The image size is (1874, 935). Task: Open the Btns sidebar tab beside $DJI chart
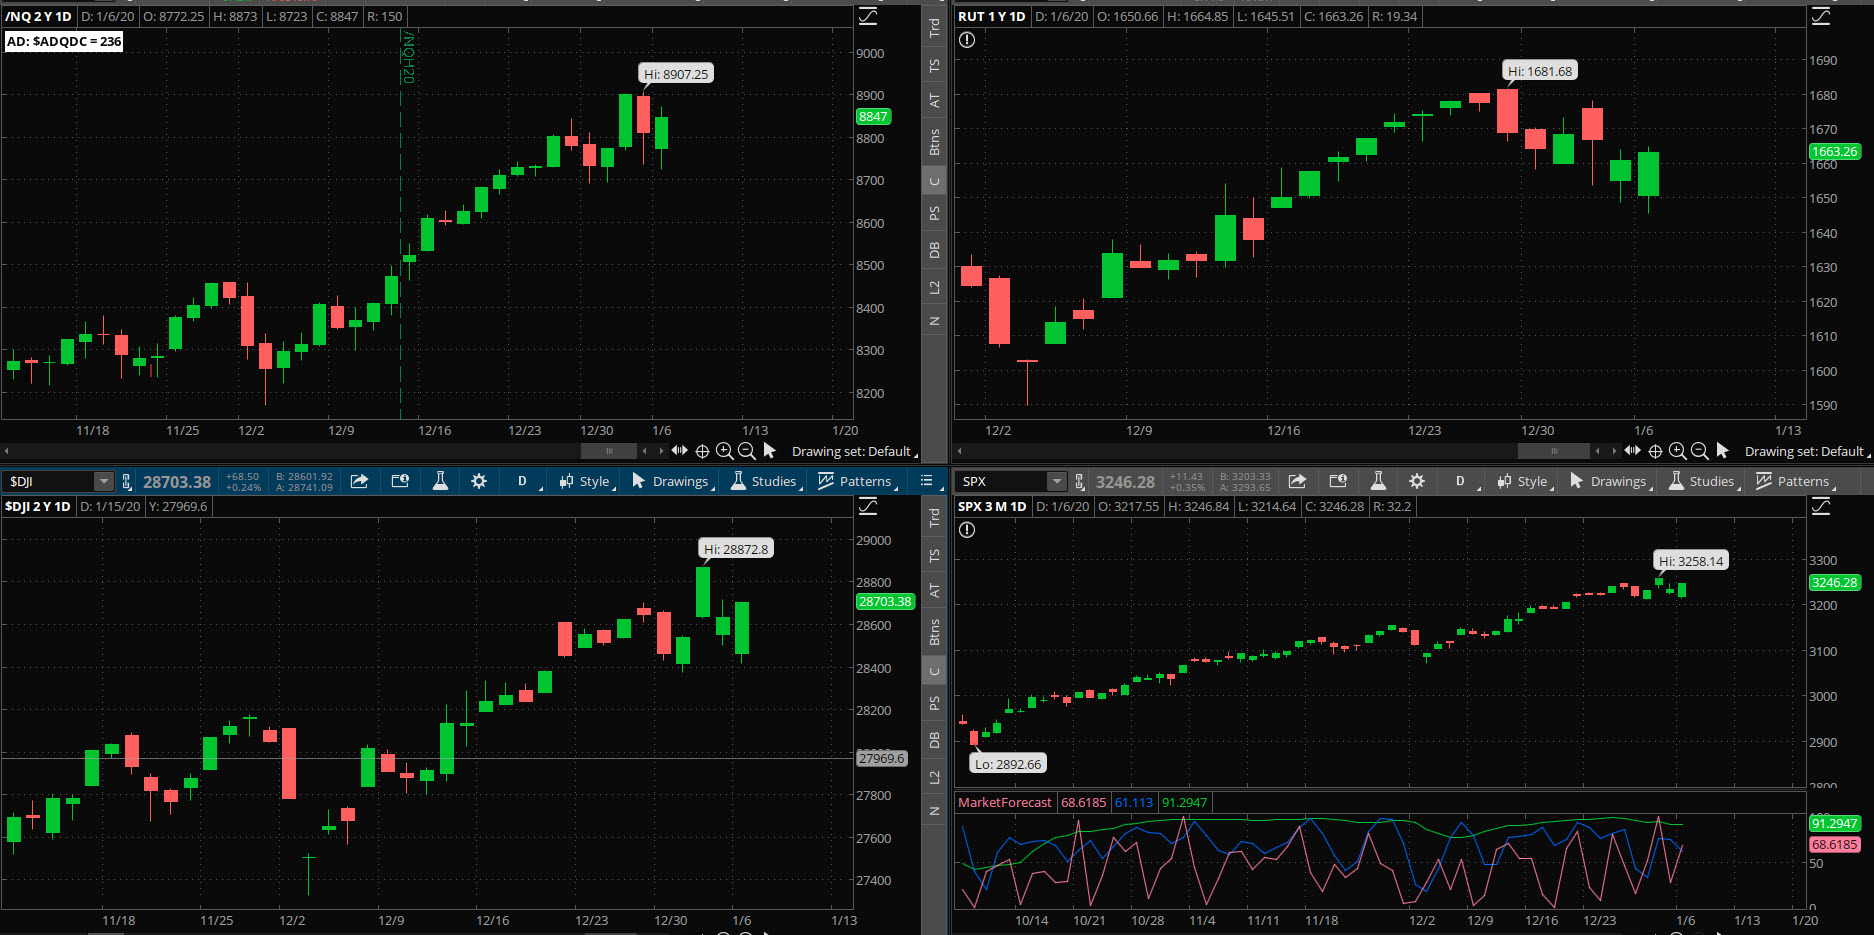pos(934,632)
